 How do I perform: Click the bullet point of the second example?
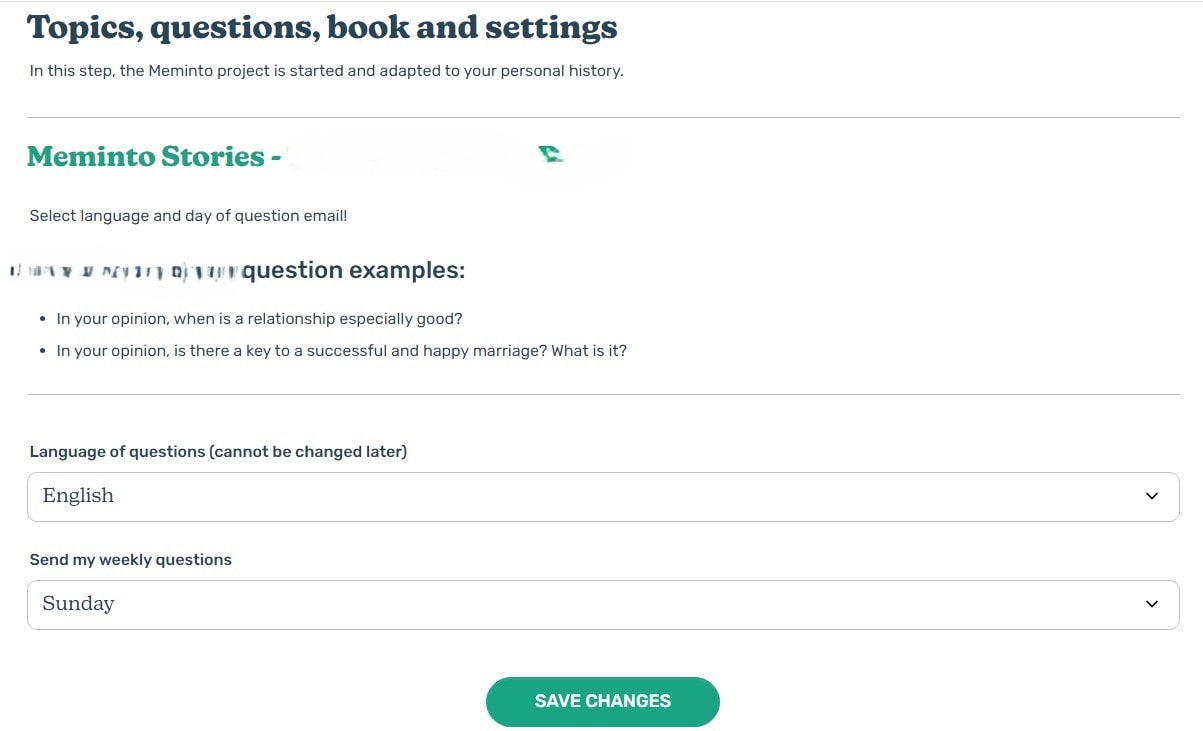(x=42, y=352)
